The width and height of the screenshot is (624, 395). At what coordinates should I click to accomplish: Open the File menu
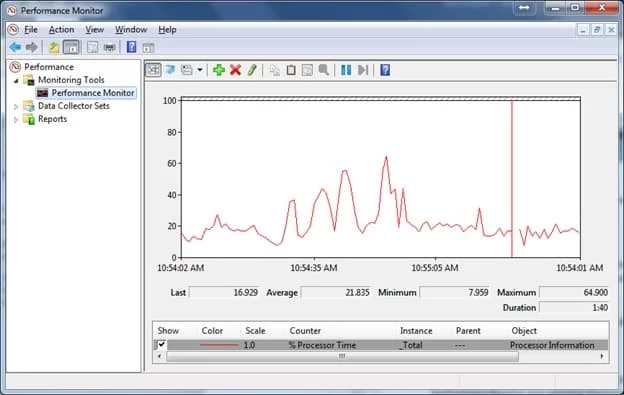[x=31, y=29]
